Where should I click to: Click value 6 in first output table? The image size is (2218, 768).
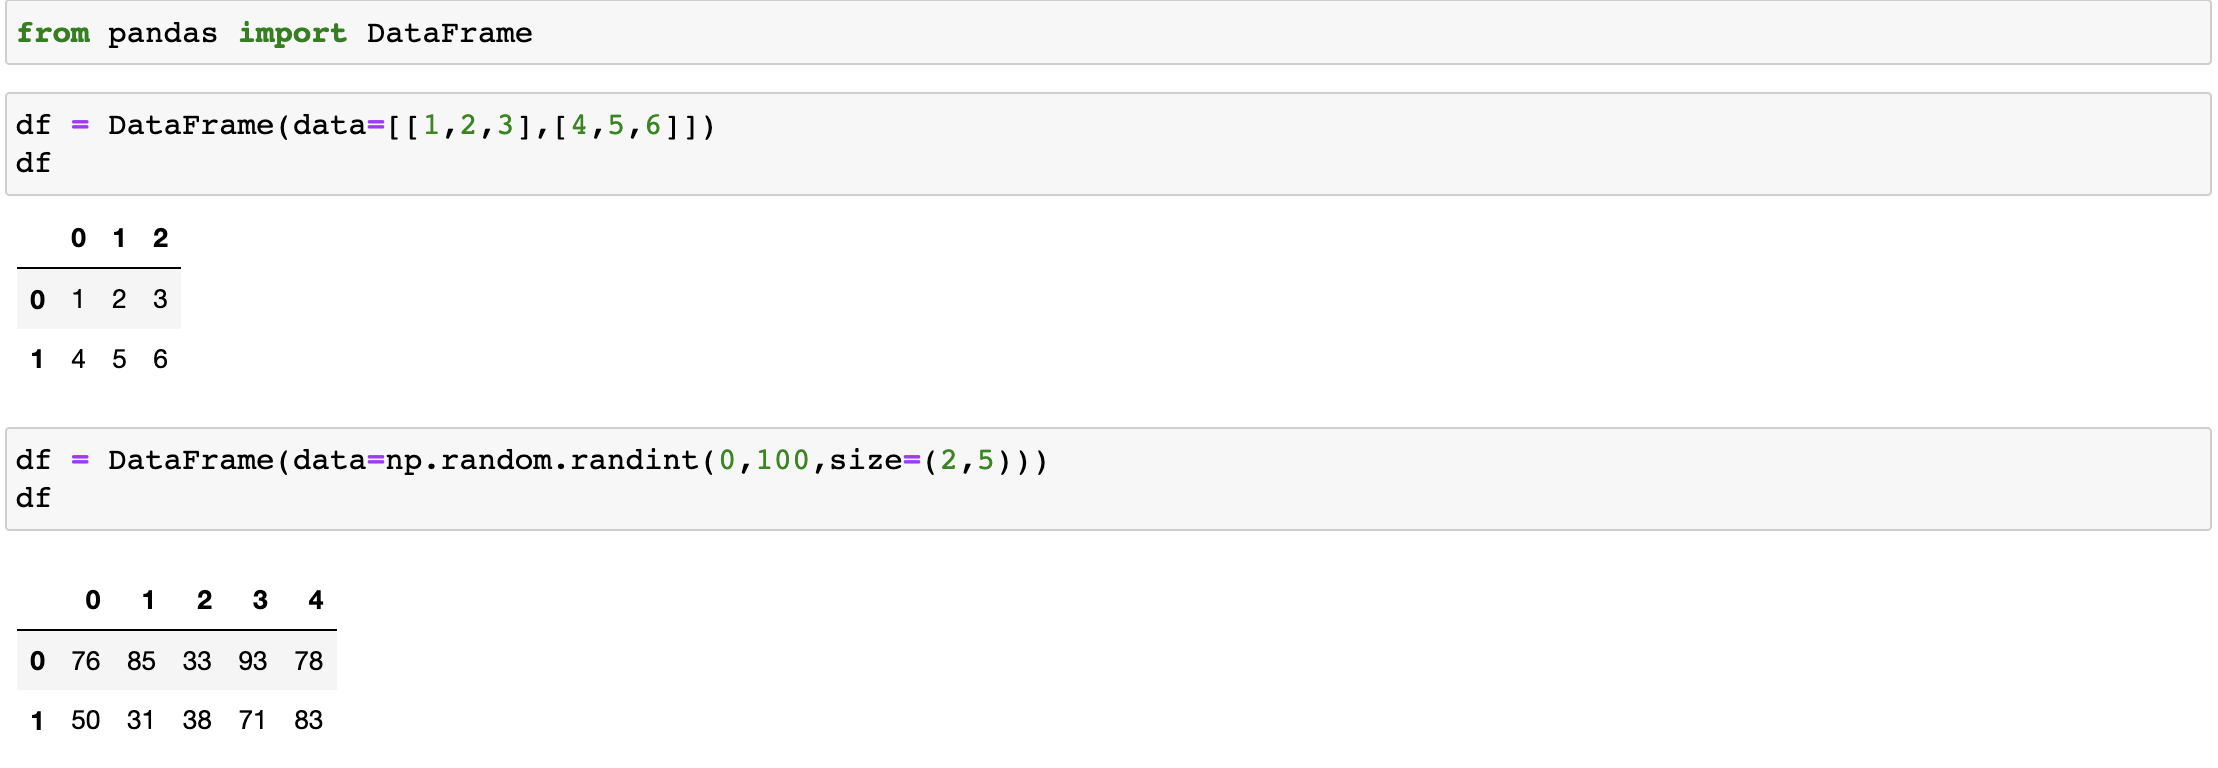[160, 359]
